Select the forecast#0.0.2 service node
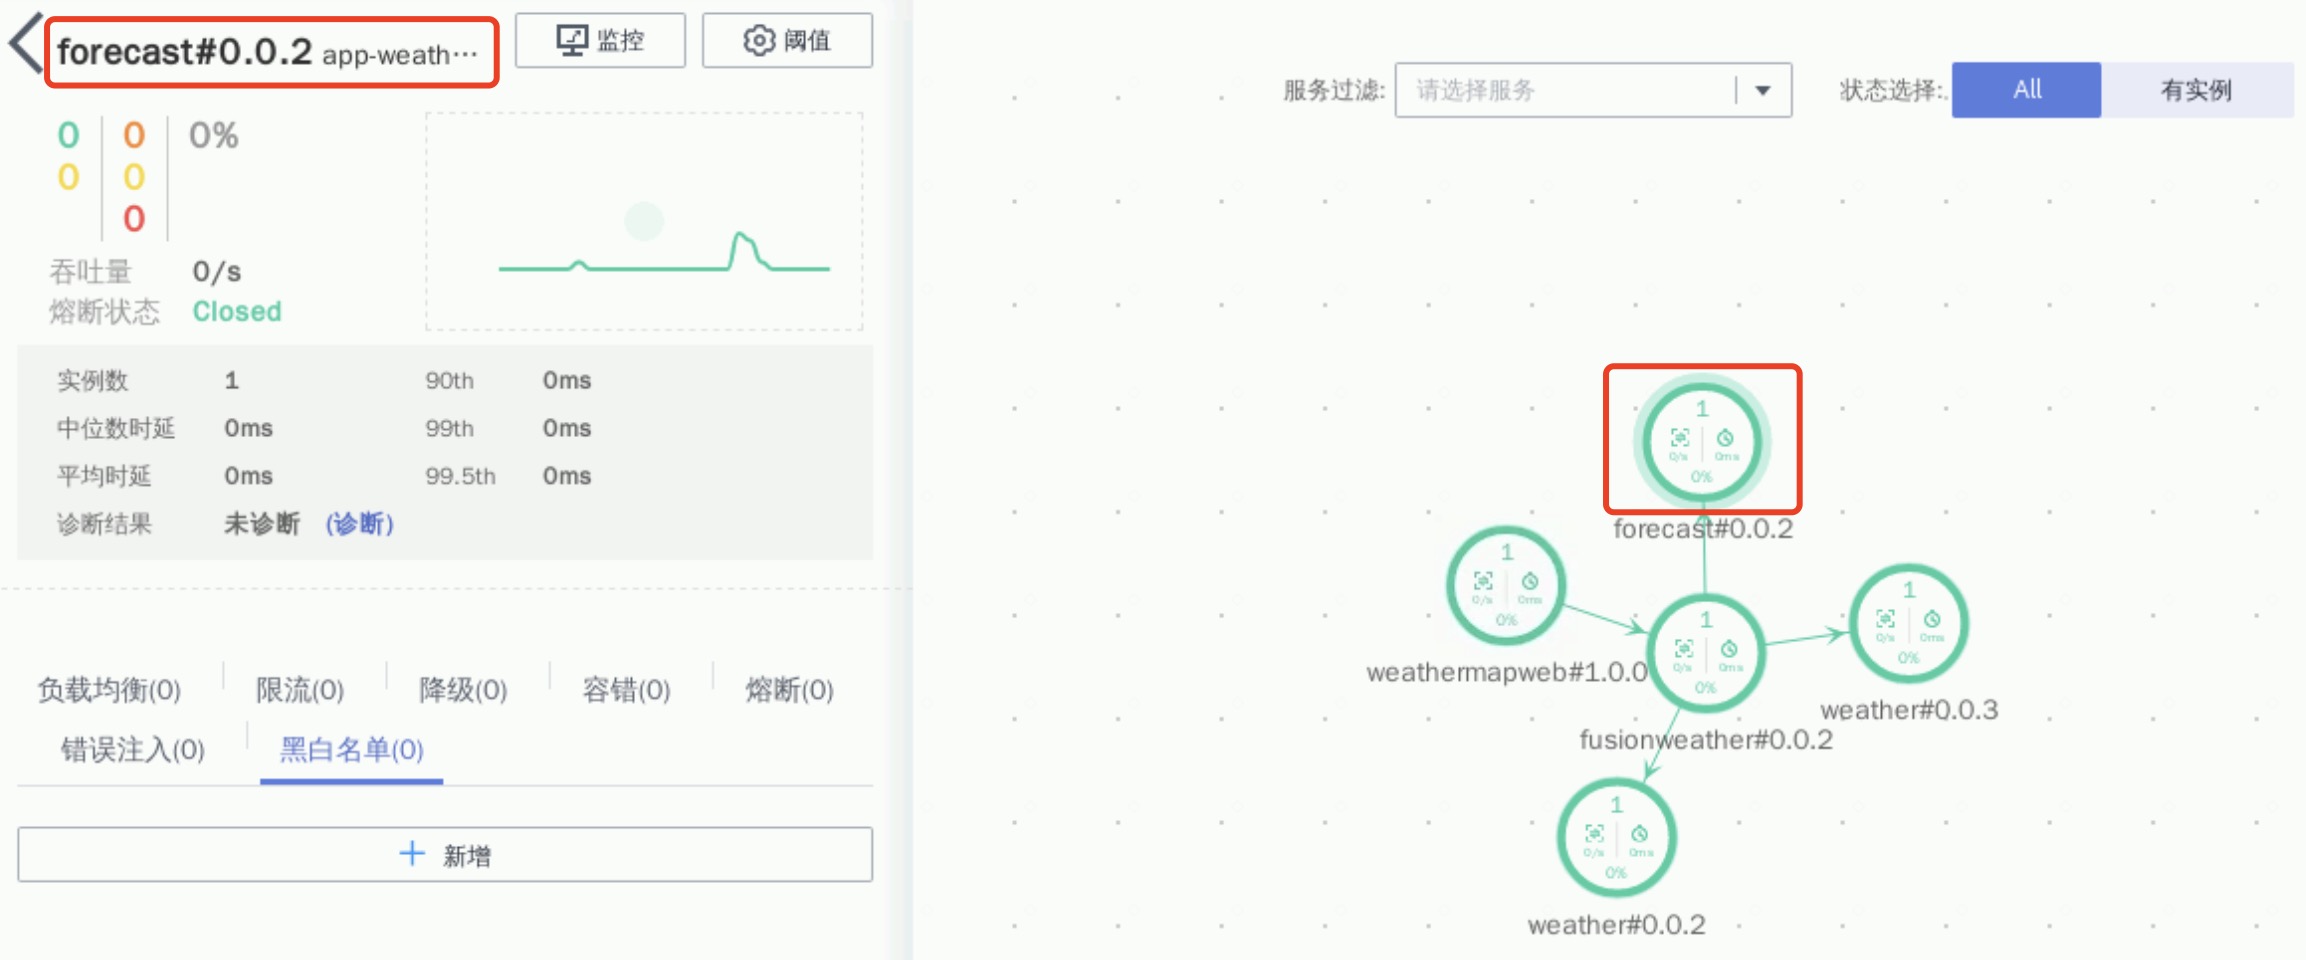Viewport: 2306px width, 960px height. point(1702,441)
